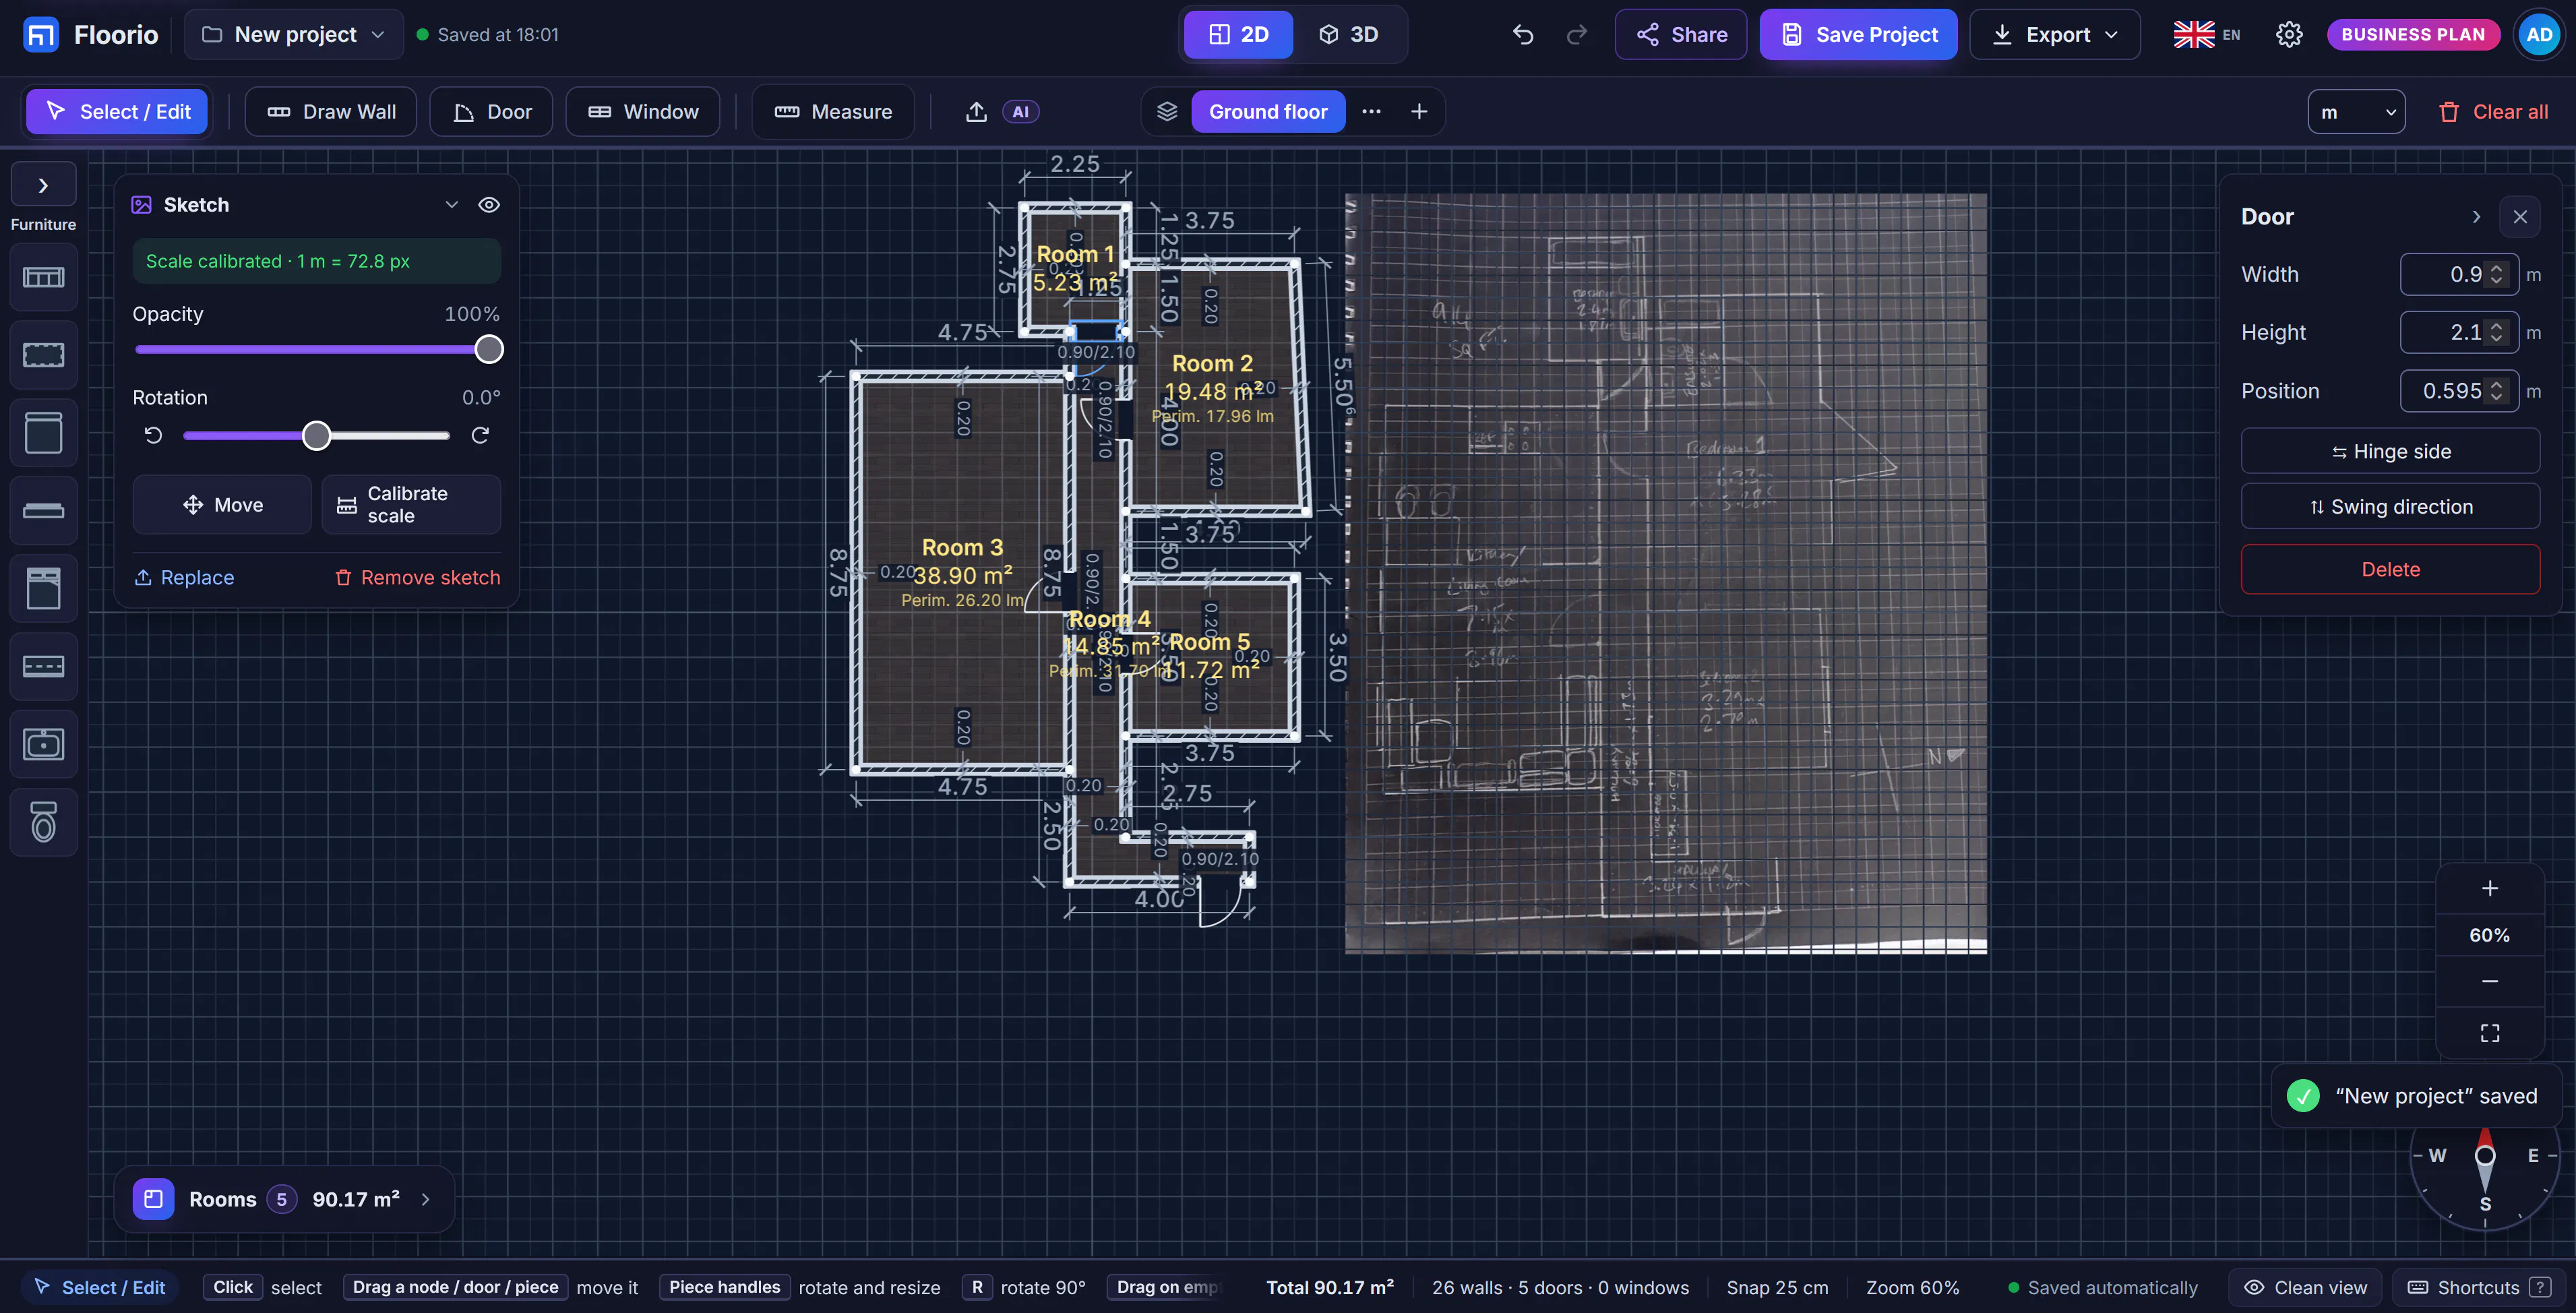Open the Export dropdown
This screenshot has width=2576, height=1313.
2054,35
